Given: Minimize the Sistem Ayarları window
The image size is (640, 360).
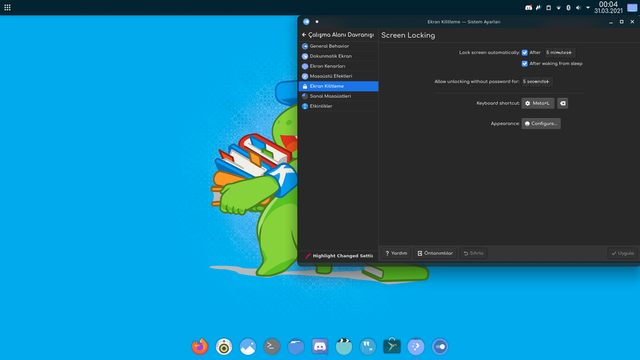Looking at the screenshot, I should (x=611, y=22).
